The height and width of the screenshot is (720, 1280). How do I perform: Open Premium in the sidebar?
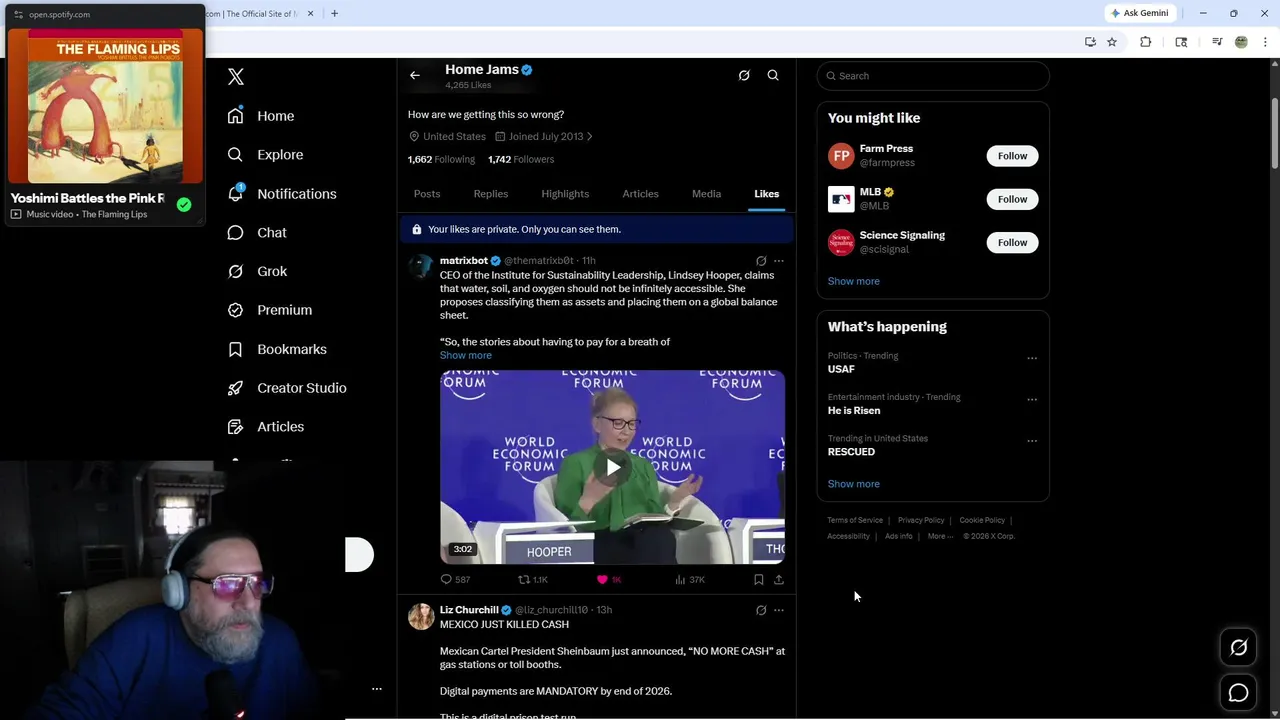270,310
